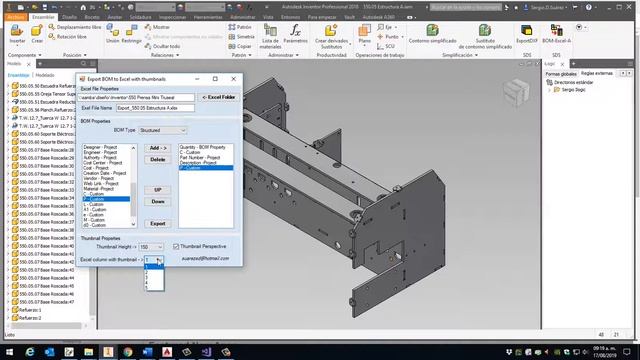640x360 pixels.
Task: Select the Rotación libre tool
Action: tap(68, 37)
